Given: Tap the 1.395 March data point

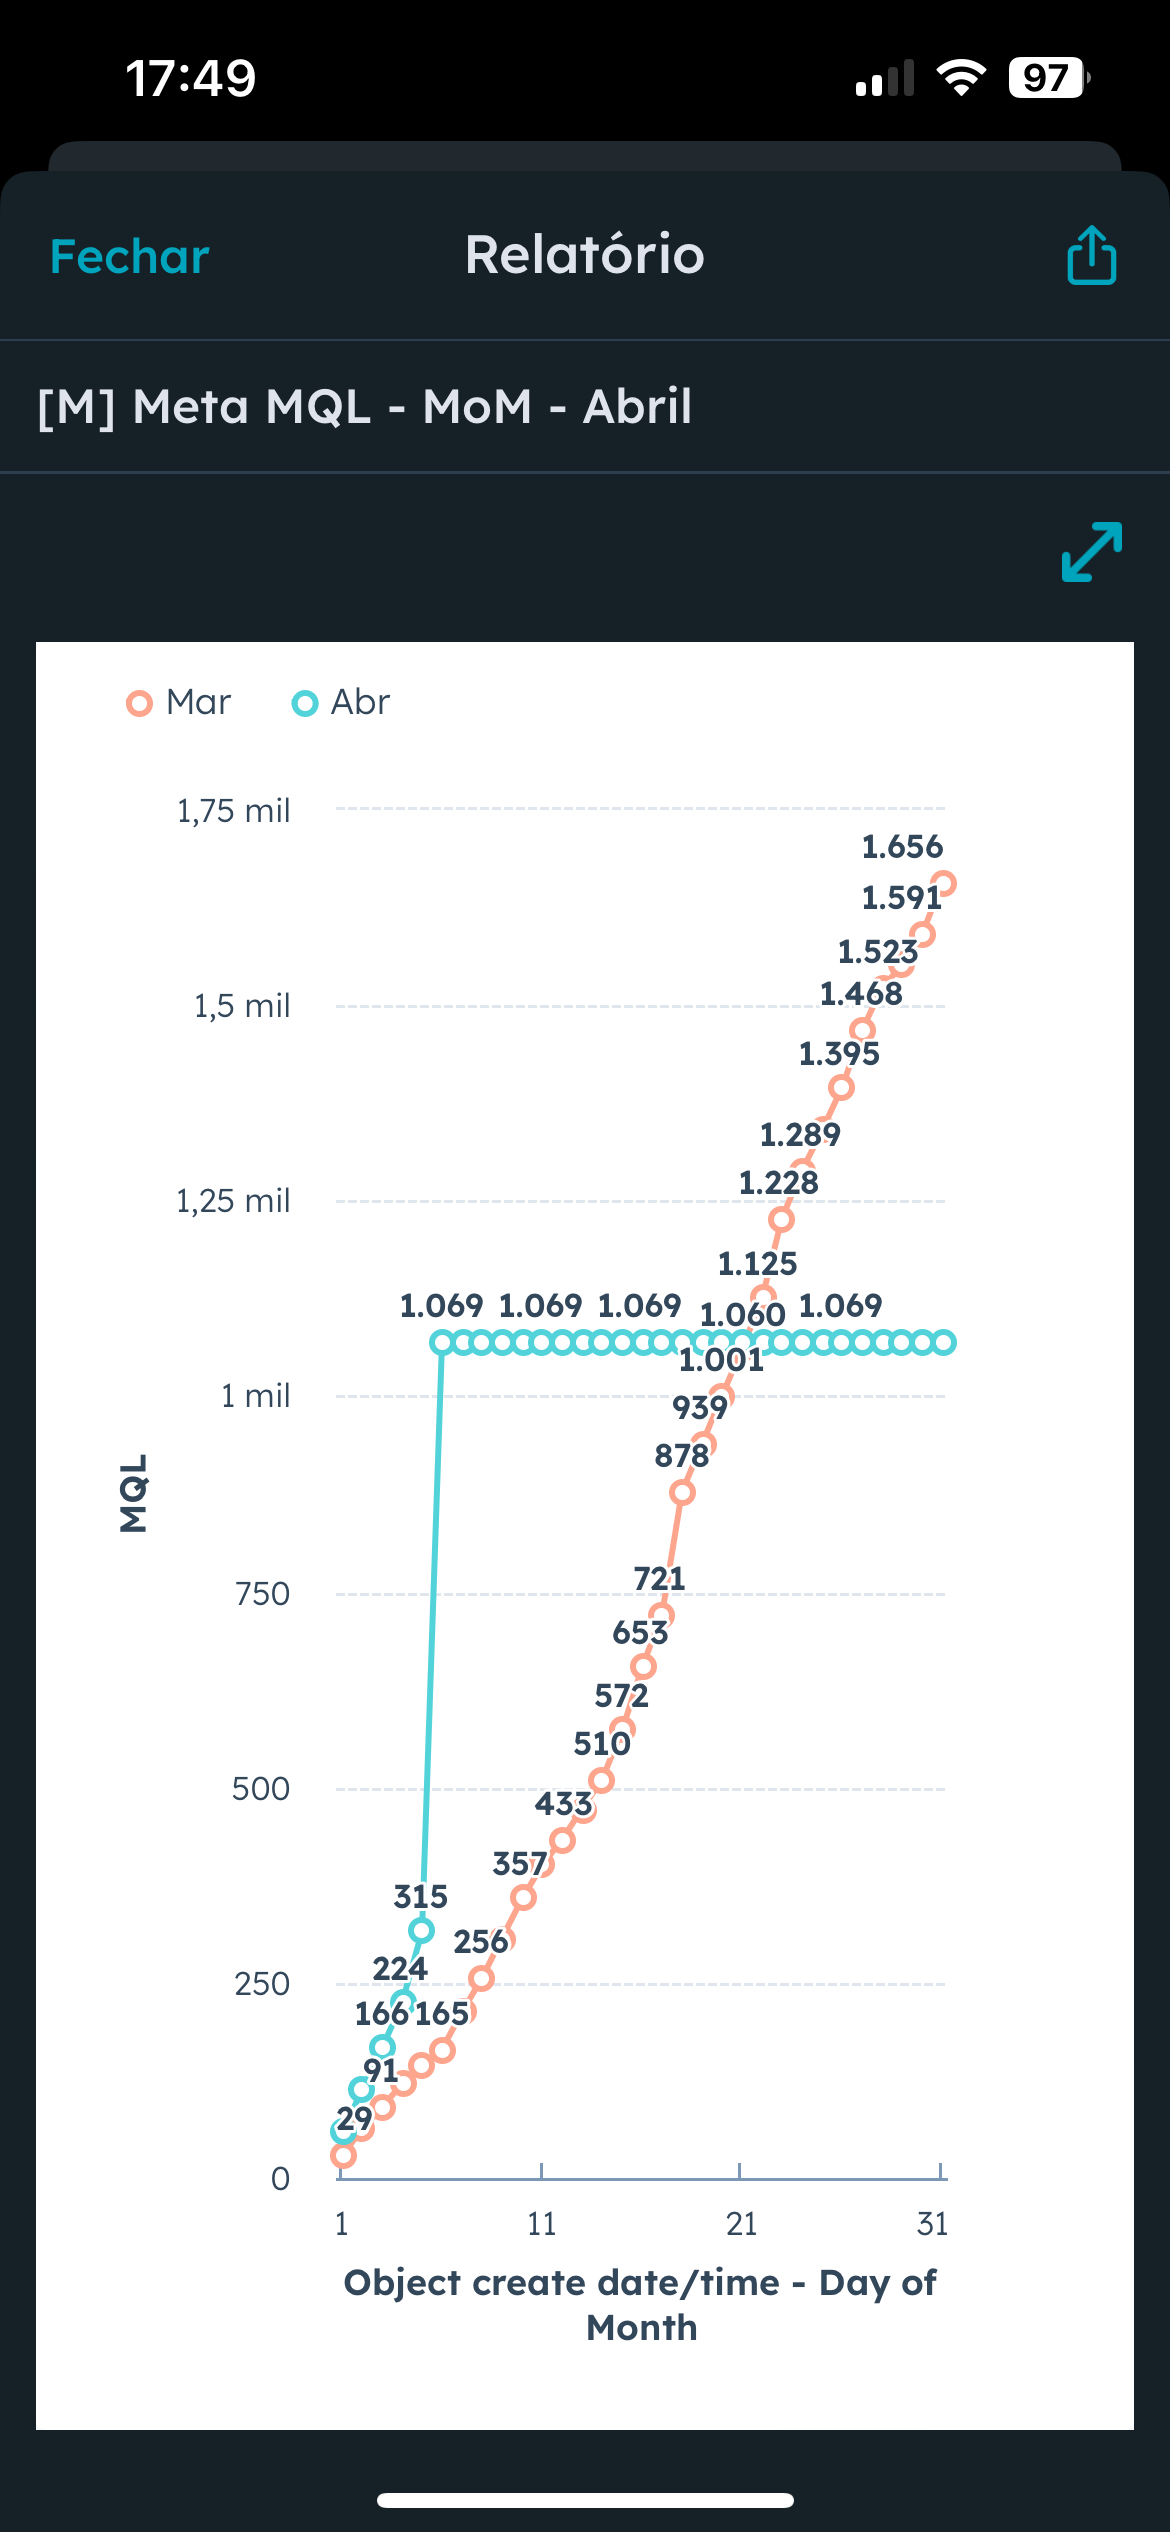Looking at the screenshot, I should (x=841, y=1087).
